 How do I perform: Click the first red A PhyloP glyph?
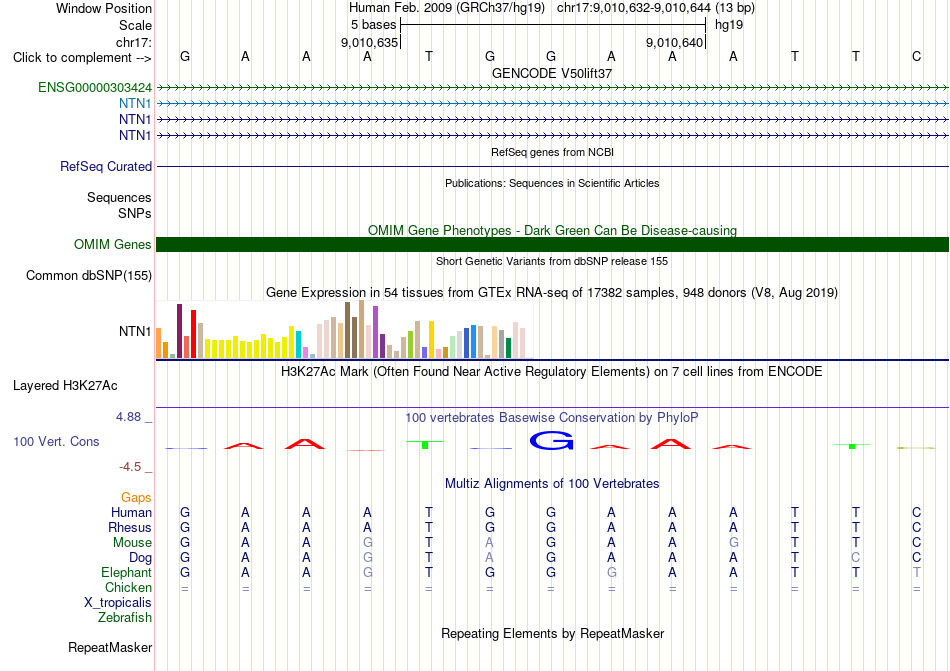244,446
